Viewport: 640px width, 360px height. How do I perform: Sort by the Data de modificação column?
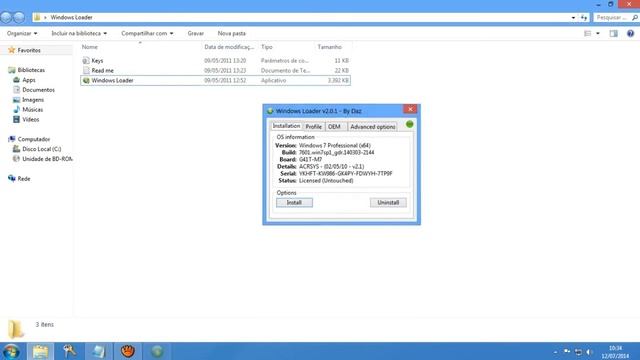pos(229,47)
